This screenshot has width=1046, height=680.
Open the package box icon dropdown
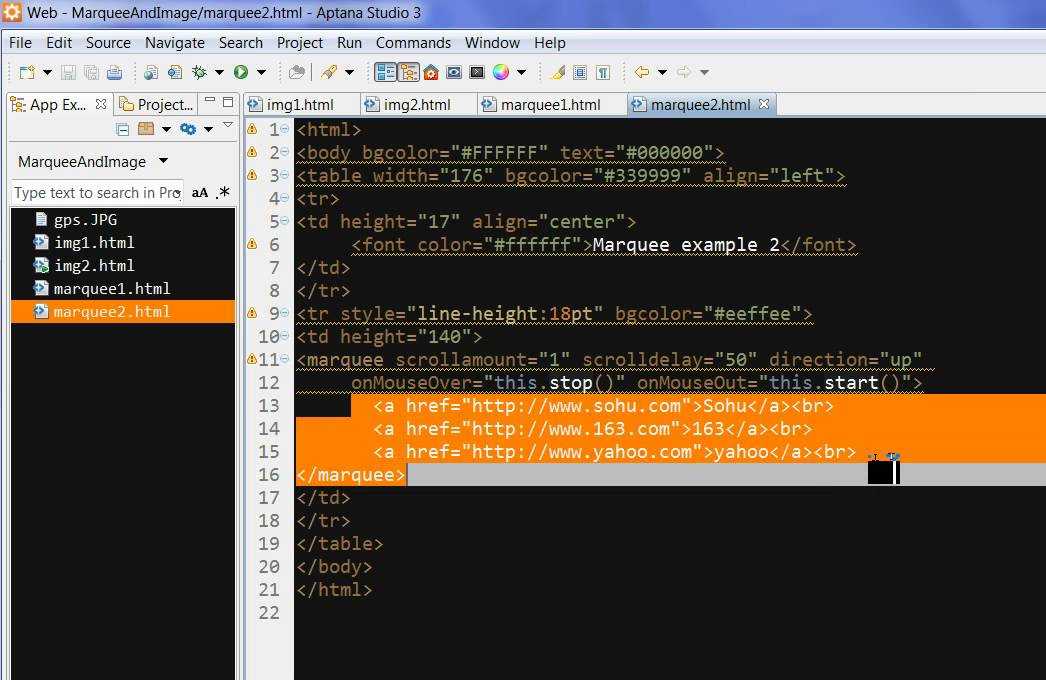pos(166,129)
